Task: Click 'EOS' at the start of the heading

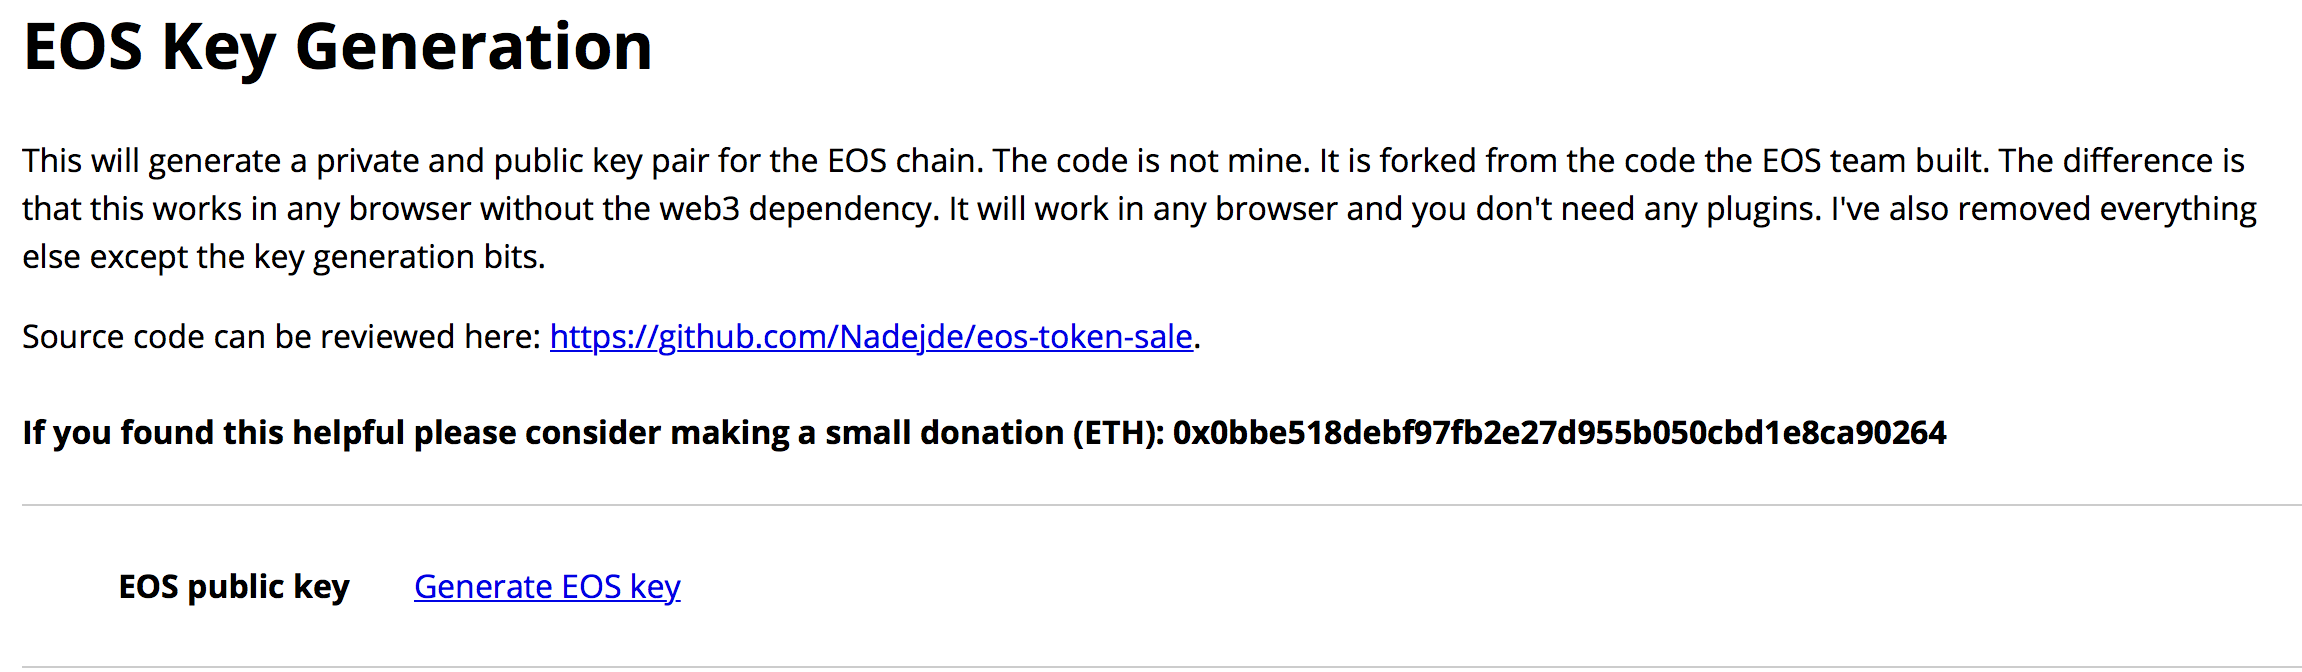Action: (83, 47)
